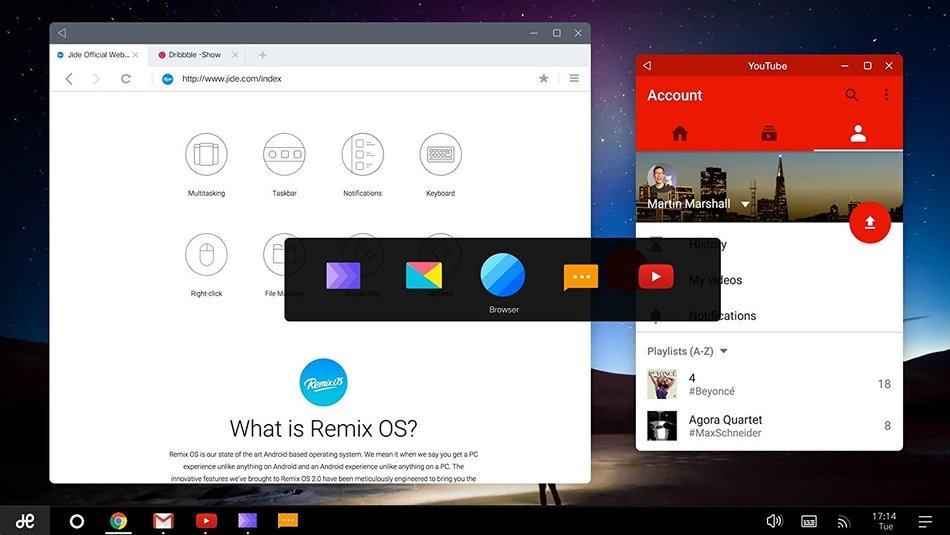
Task: Open Jide start menu in taskbar
Action: coord(25,520)
